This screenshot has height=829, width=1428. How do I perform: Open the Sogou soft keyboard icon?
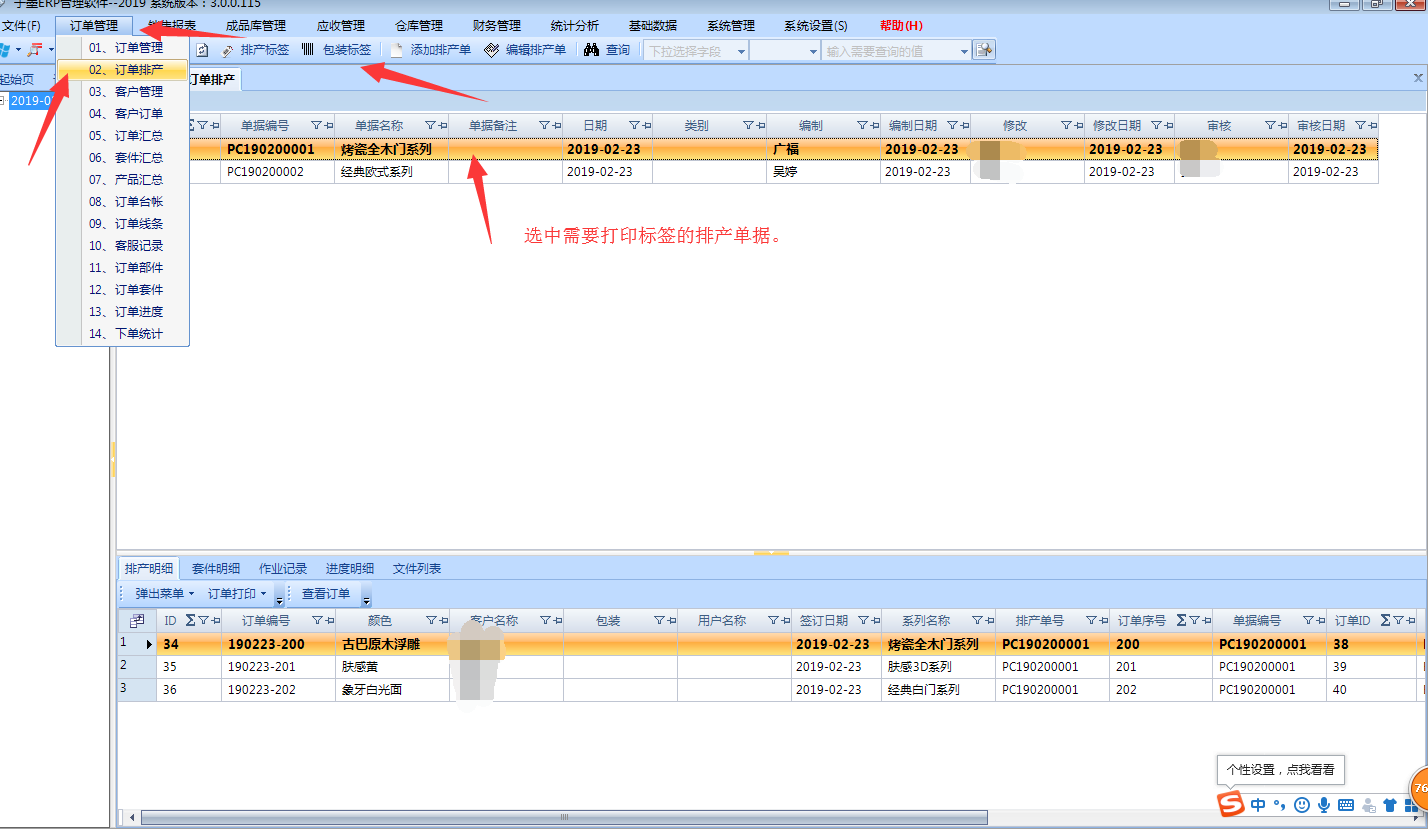pyautogui.click(x=1346, y=805)
